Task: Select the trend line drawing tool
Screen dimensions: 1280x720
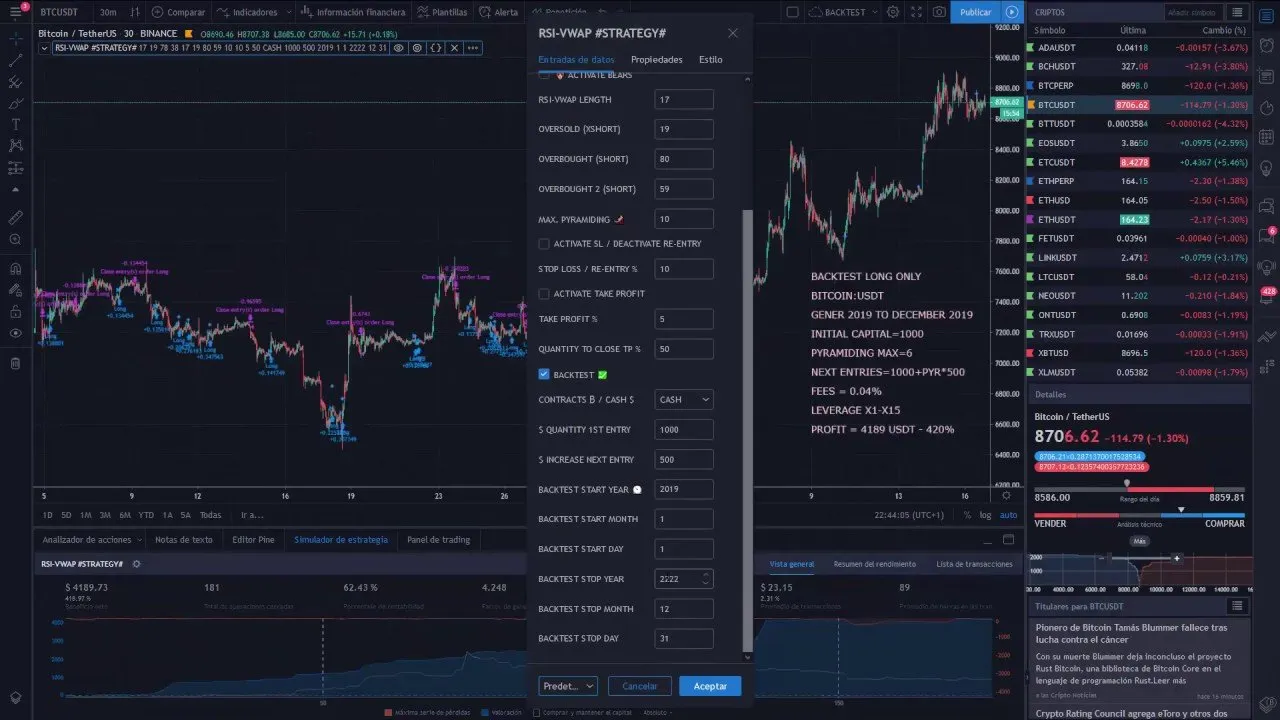Action: click(x=15, y=61)
